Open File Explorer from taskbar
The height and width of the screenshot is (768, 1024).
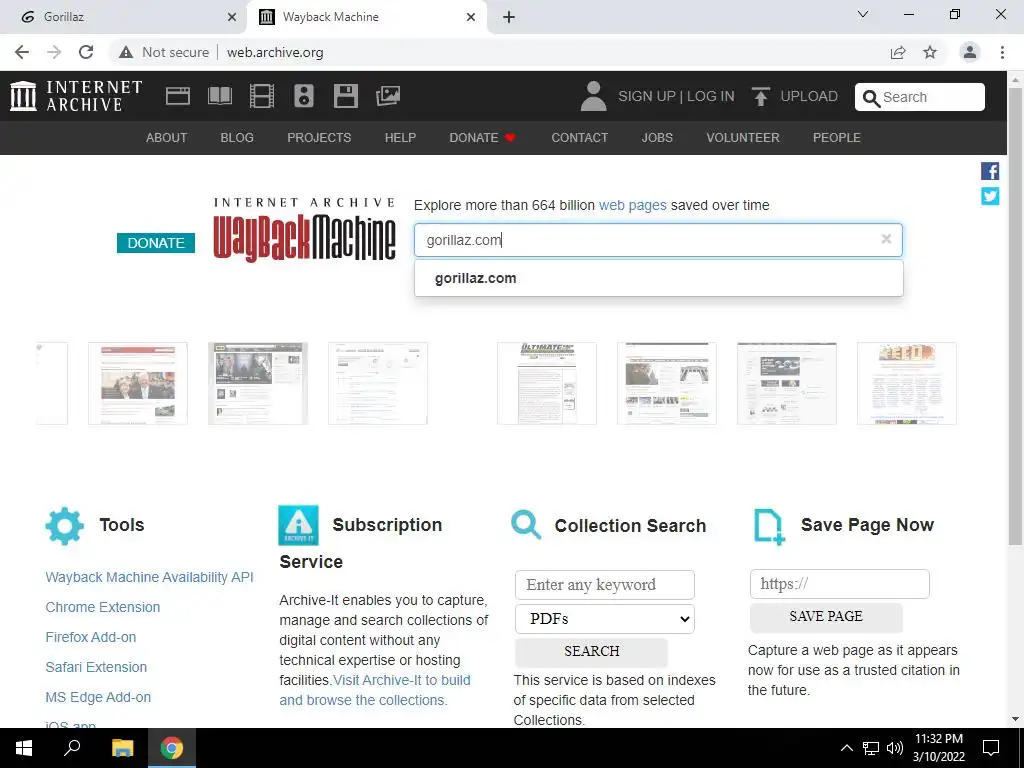coord(122,748)
